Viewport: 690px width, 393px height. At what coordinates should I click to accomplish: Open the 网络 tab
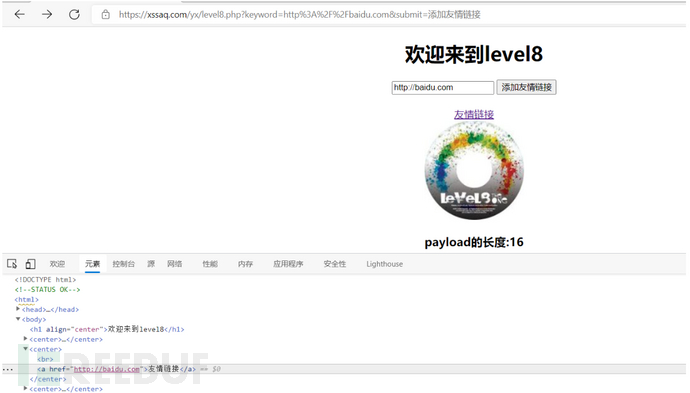(x=175, y=264)
